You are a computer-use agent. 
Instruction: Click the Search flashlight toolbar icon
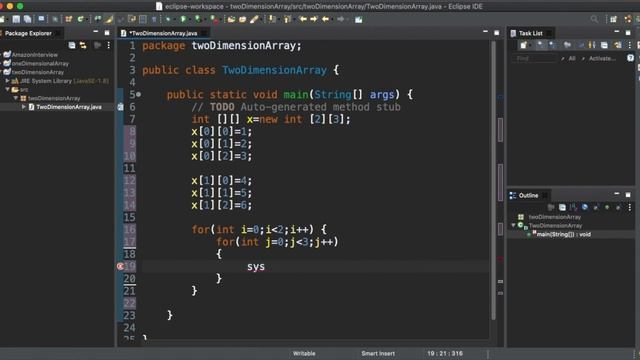(x=254, y=19)
